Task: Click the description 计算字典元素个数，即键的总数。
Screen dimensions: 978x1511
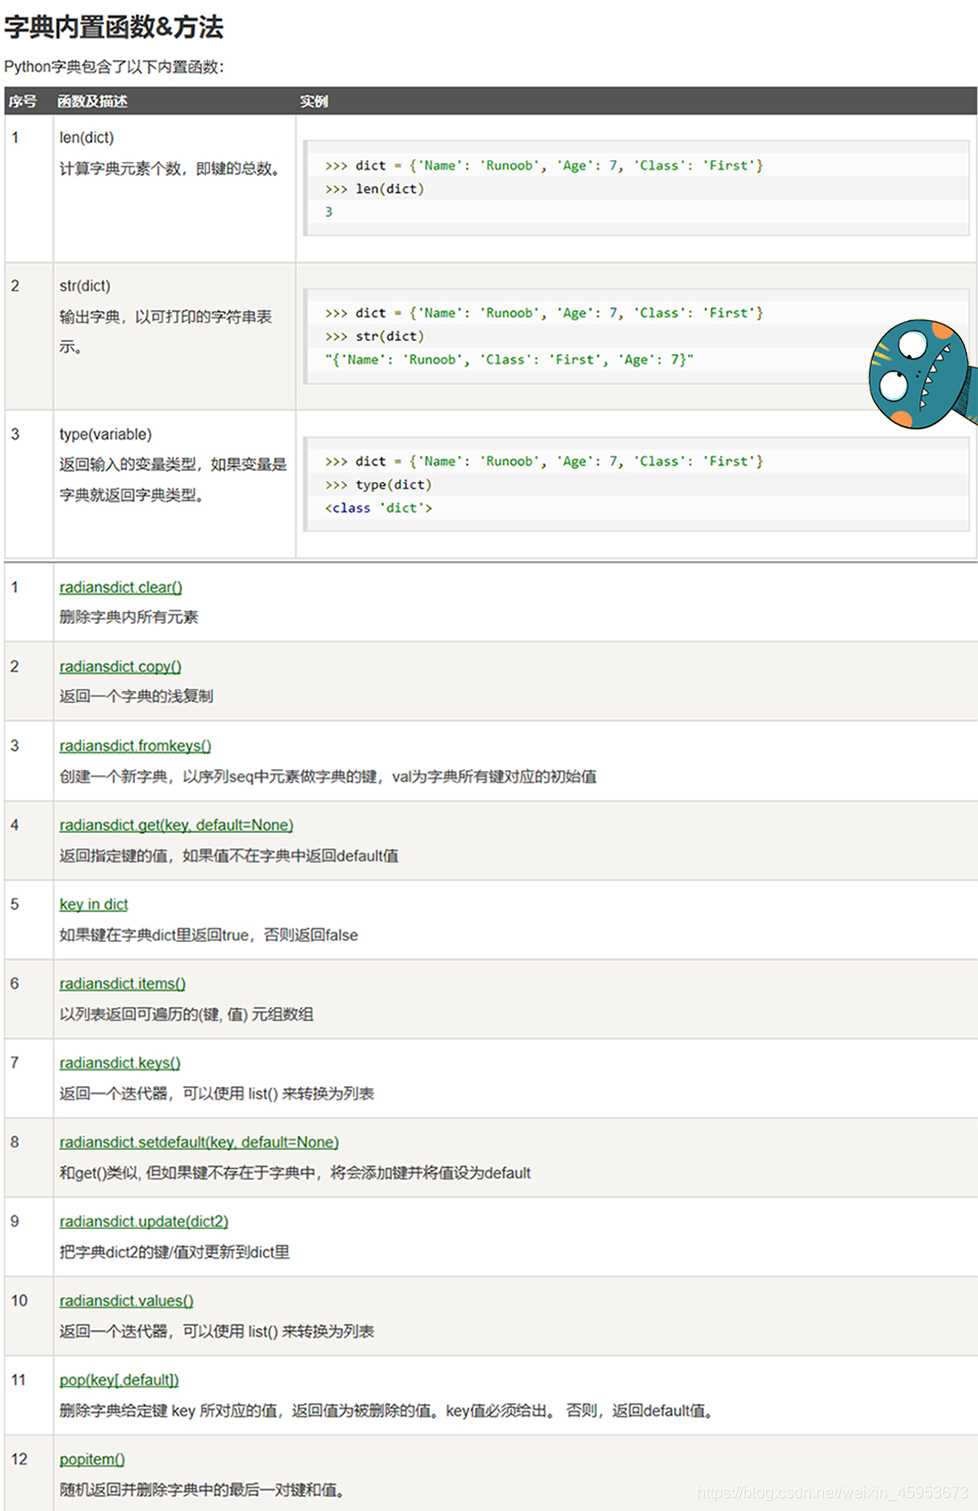Action: [x=170, y=169]
